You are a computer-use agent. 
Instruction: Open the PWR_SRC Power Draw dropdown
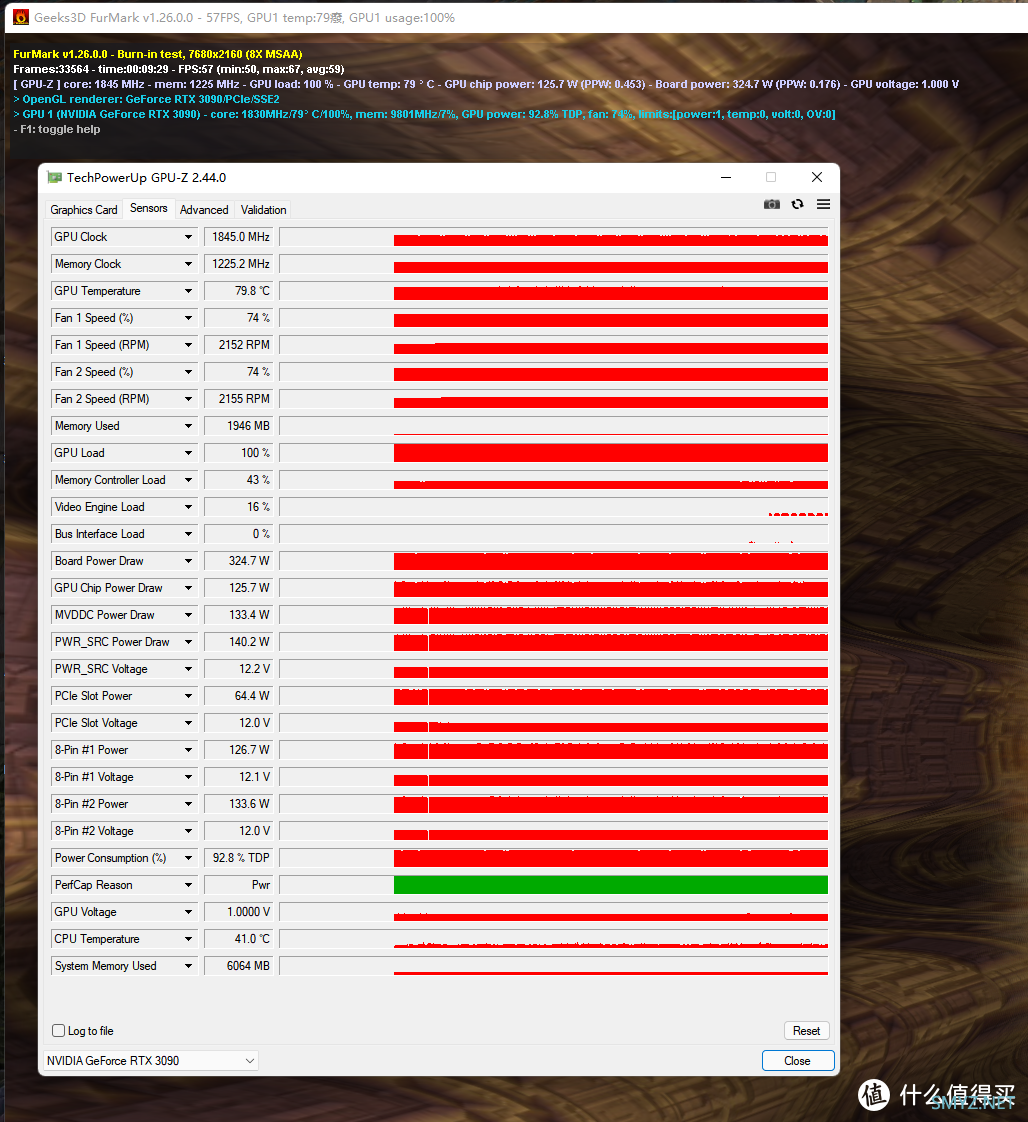pyautogui.click(x=188, y=642)
